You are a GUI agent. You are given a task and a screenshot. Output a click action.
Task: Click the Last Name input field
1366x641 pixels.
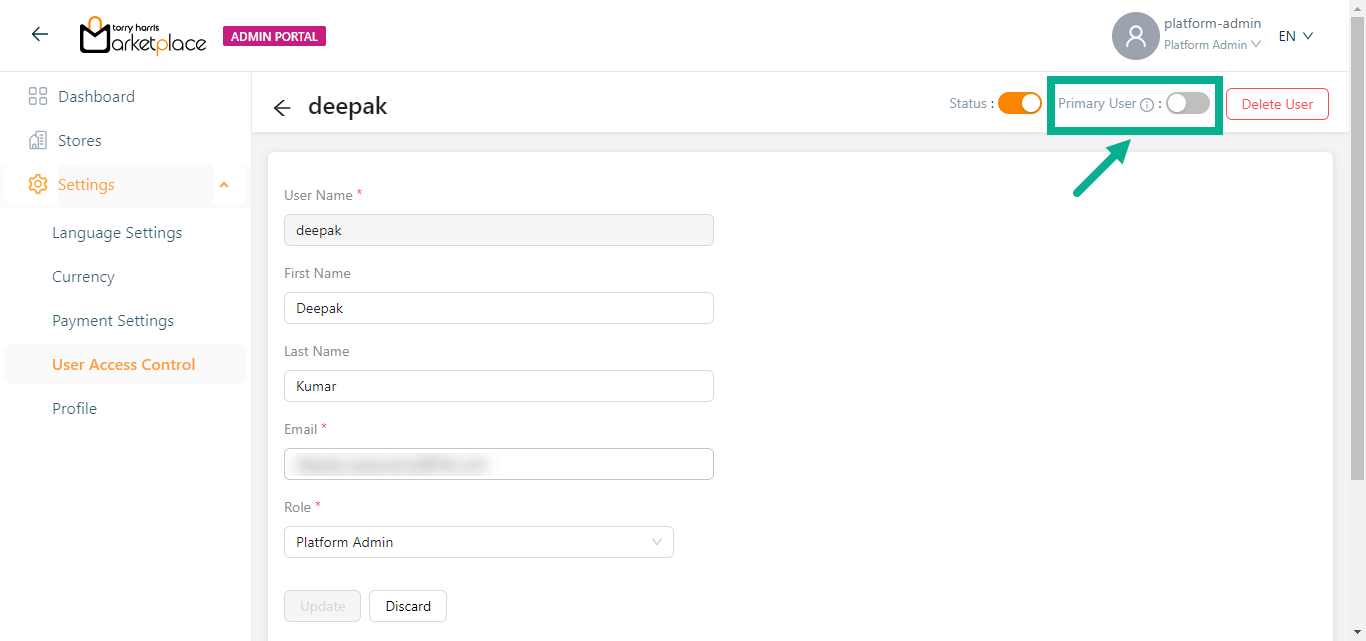click(498, 386)
